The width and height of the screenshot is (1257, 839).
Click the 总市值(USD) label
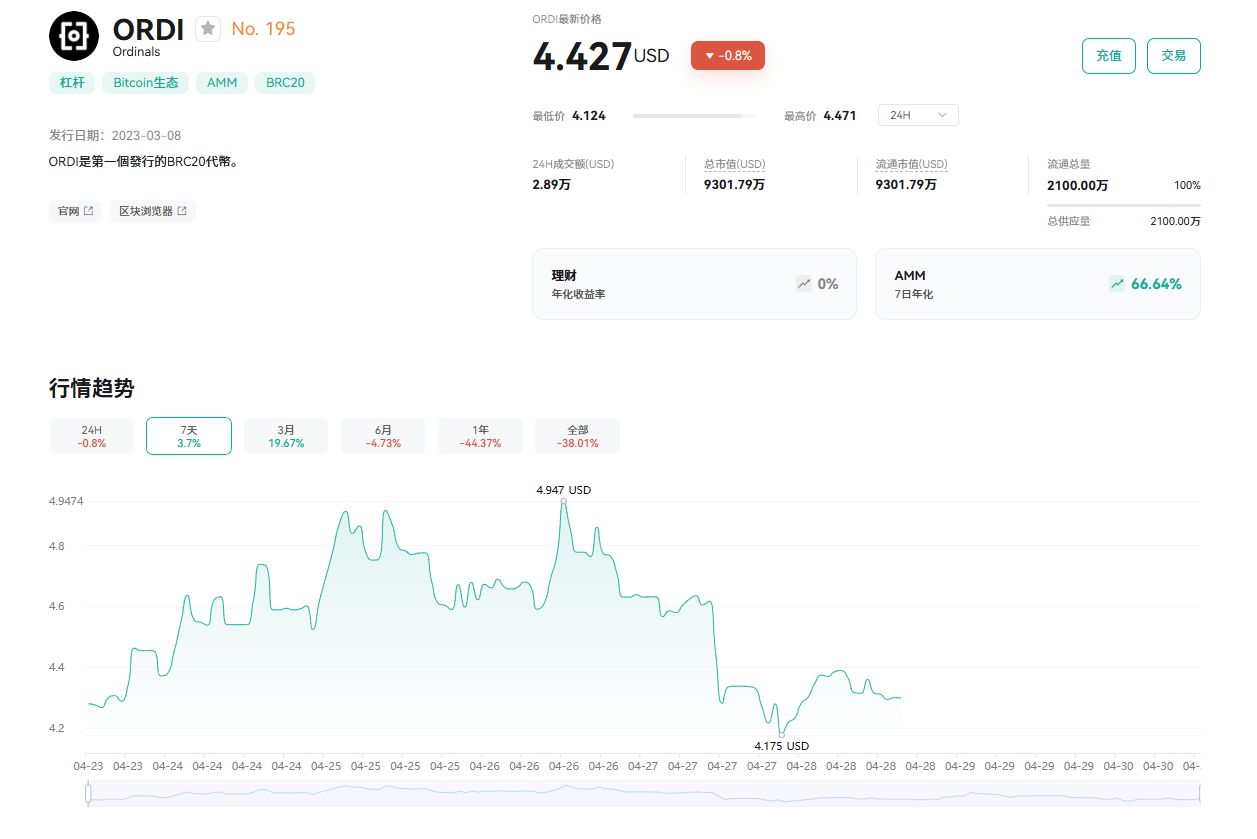pyautogui.click(x=734, y=164)
